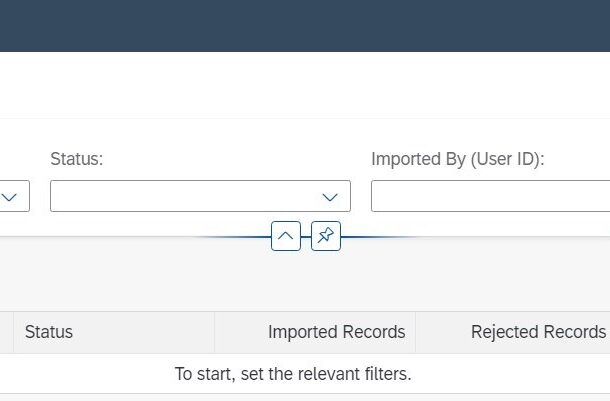Click the 'To start, set the relevant filters' message
610x401 pixels.
[x=293, y=374]
